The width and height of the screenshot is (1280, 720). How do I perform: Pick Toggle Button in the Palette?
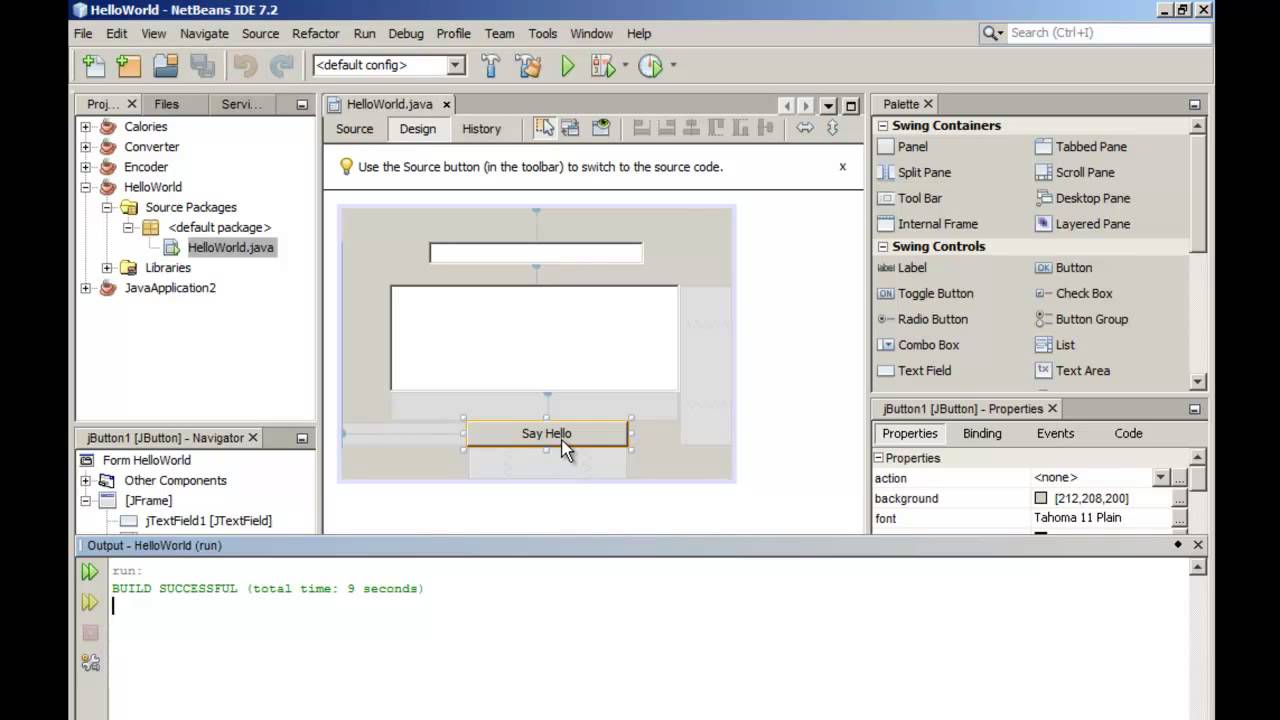click(925, 294)
